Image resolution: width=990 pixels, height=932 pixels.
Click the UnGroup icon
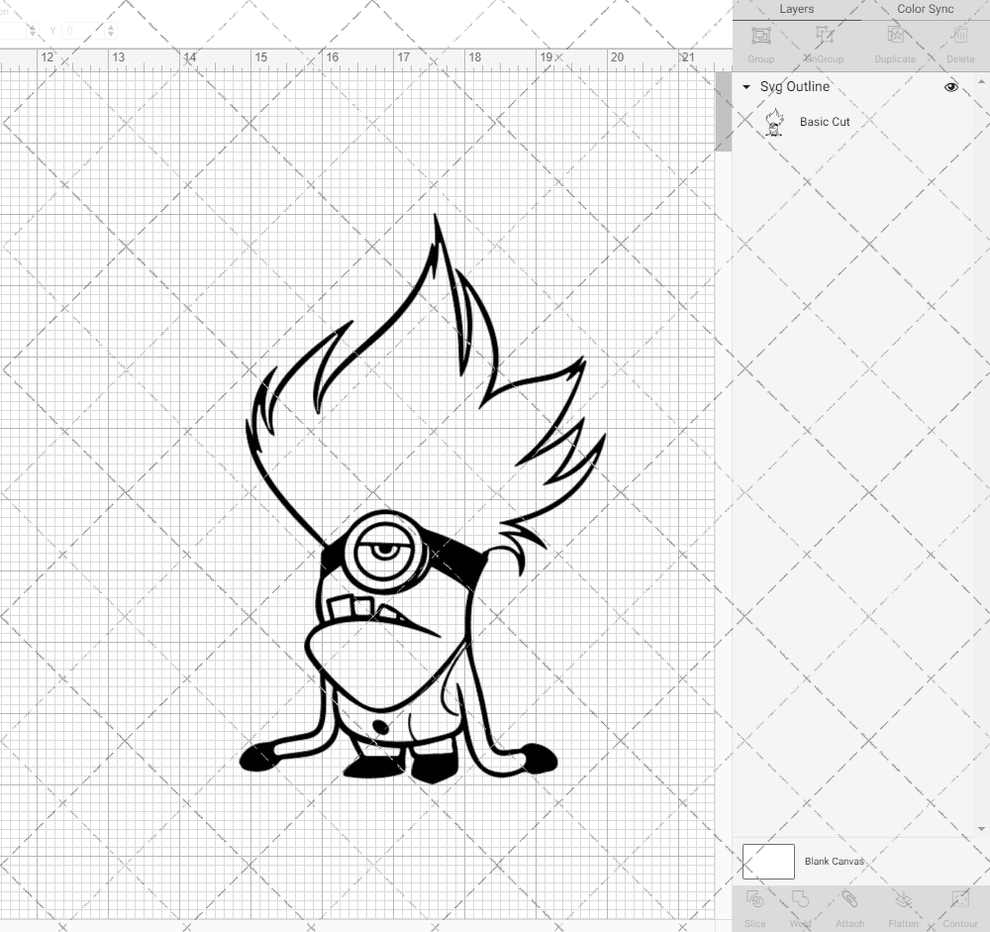coord(823,42)
